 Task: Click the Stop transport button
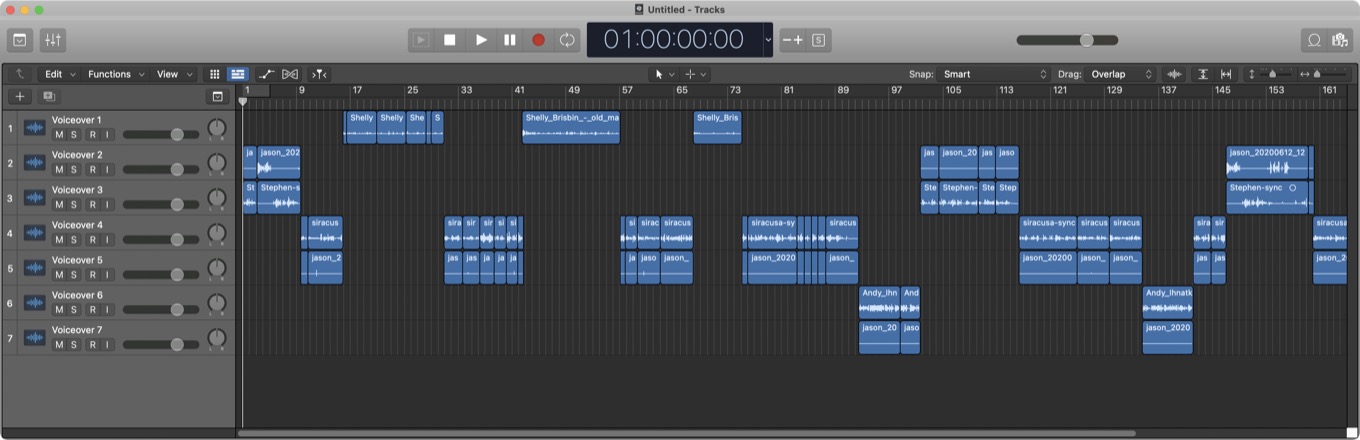click(x=450, y=40)
